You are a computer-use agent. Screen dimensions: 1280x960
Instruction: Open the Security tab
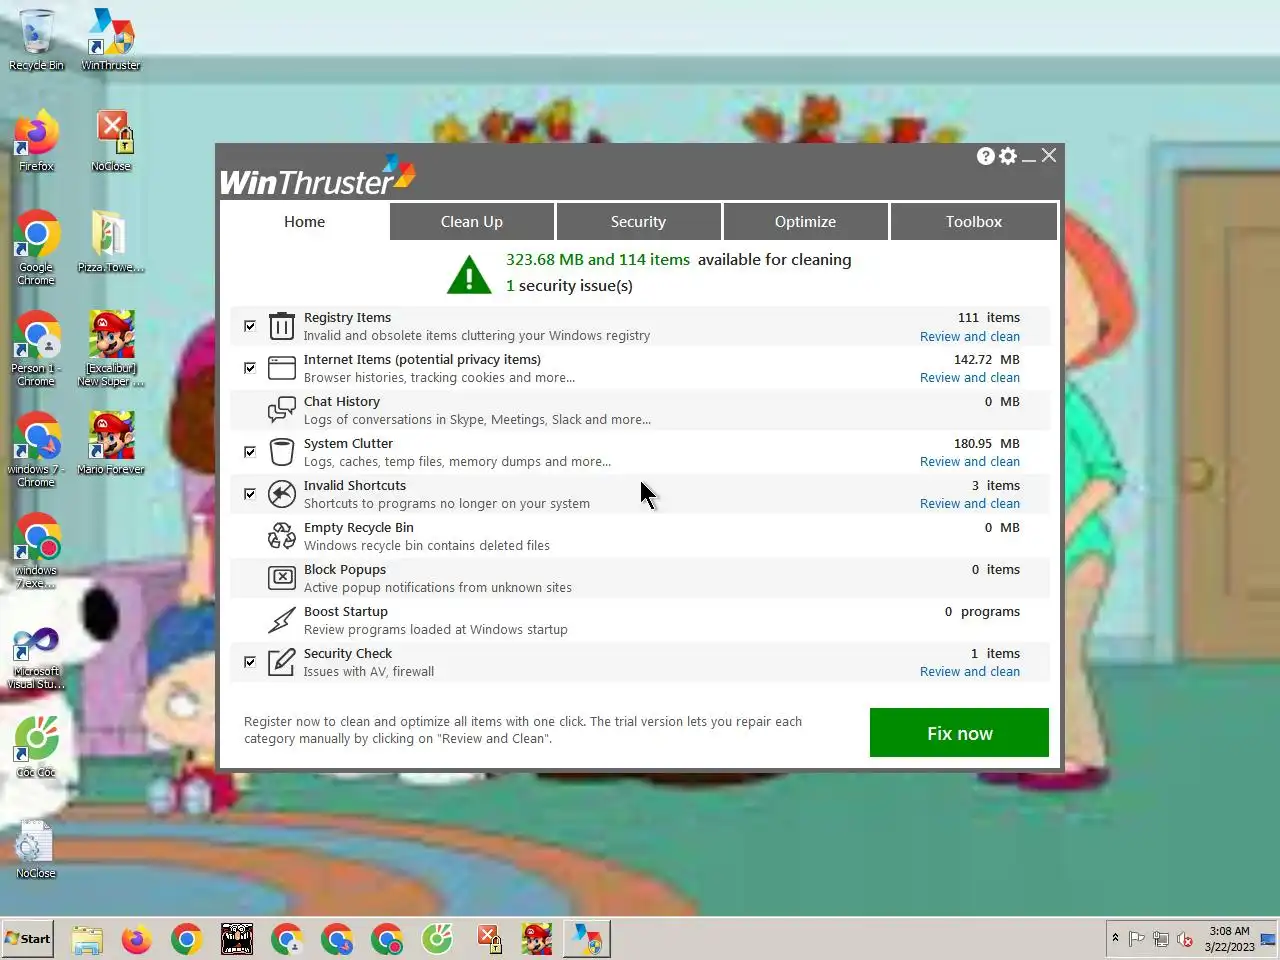click(x=638, y=222)
